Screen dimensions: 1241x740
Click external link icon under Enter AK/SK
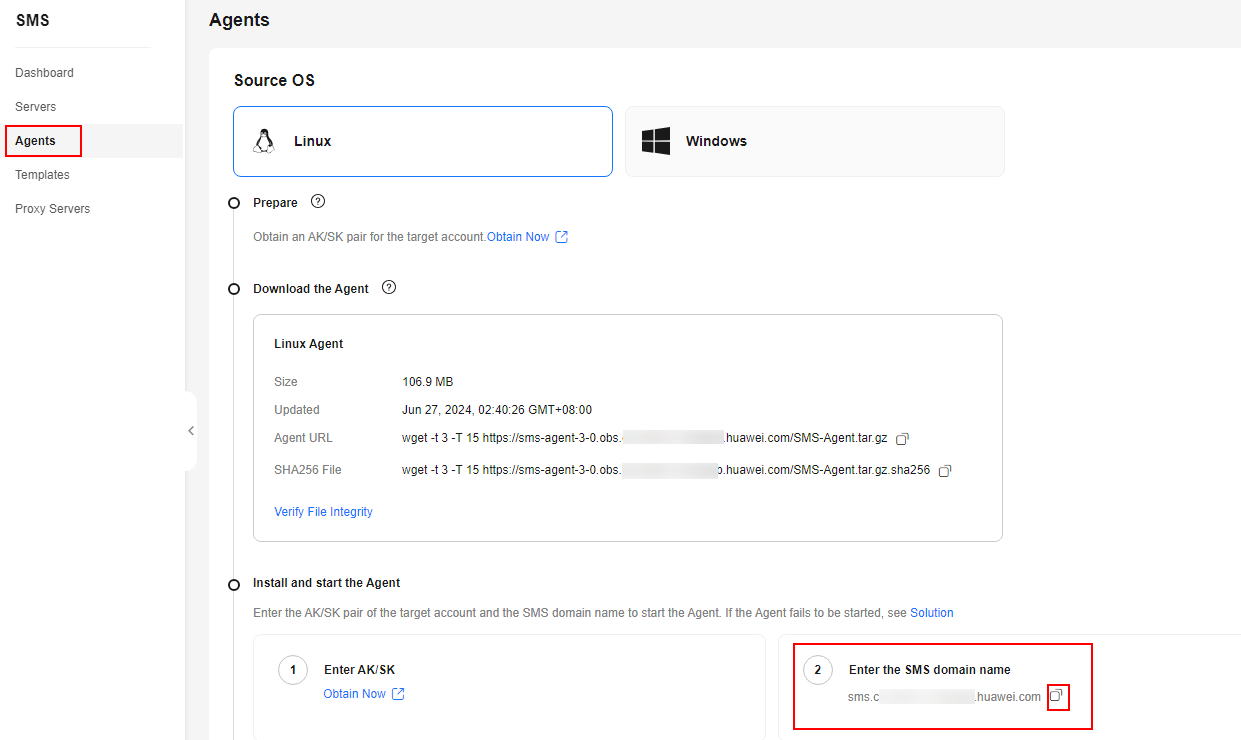pyautogui.click(x=398, y=694)
